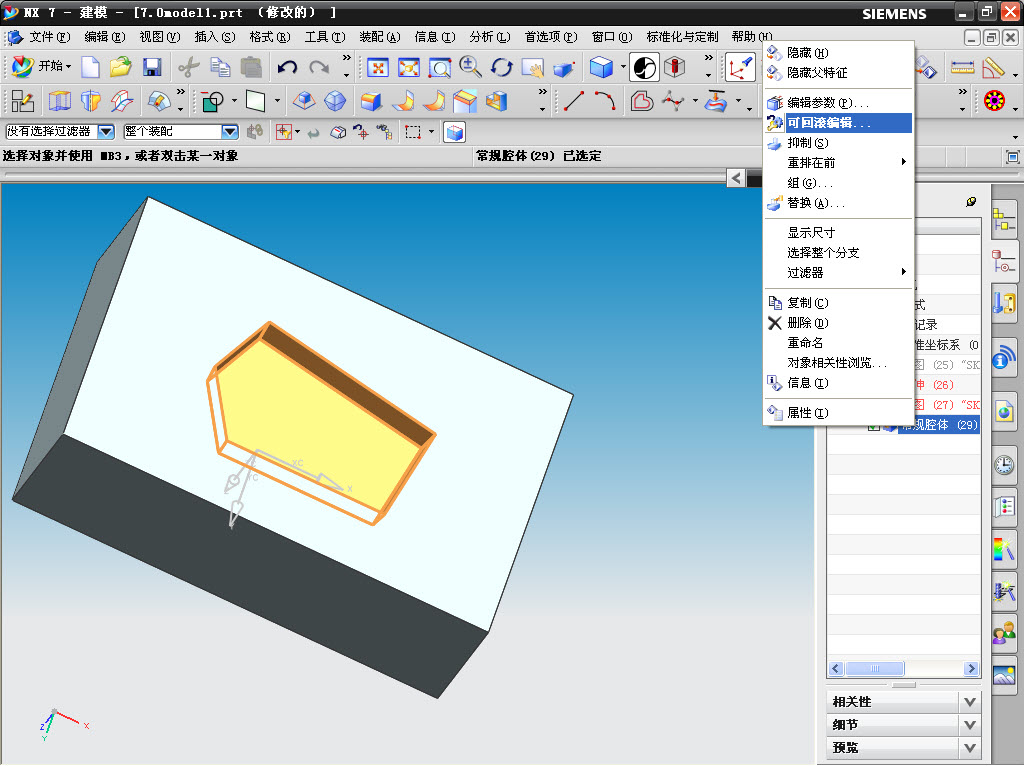Open the rendering style dropdown arrow
The width and height of the screenshot is (1024, 766).
pyautogui.click(x=623, y=67)
